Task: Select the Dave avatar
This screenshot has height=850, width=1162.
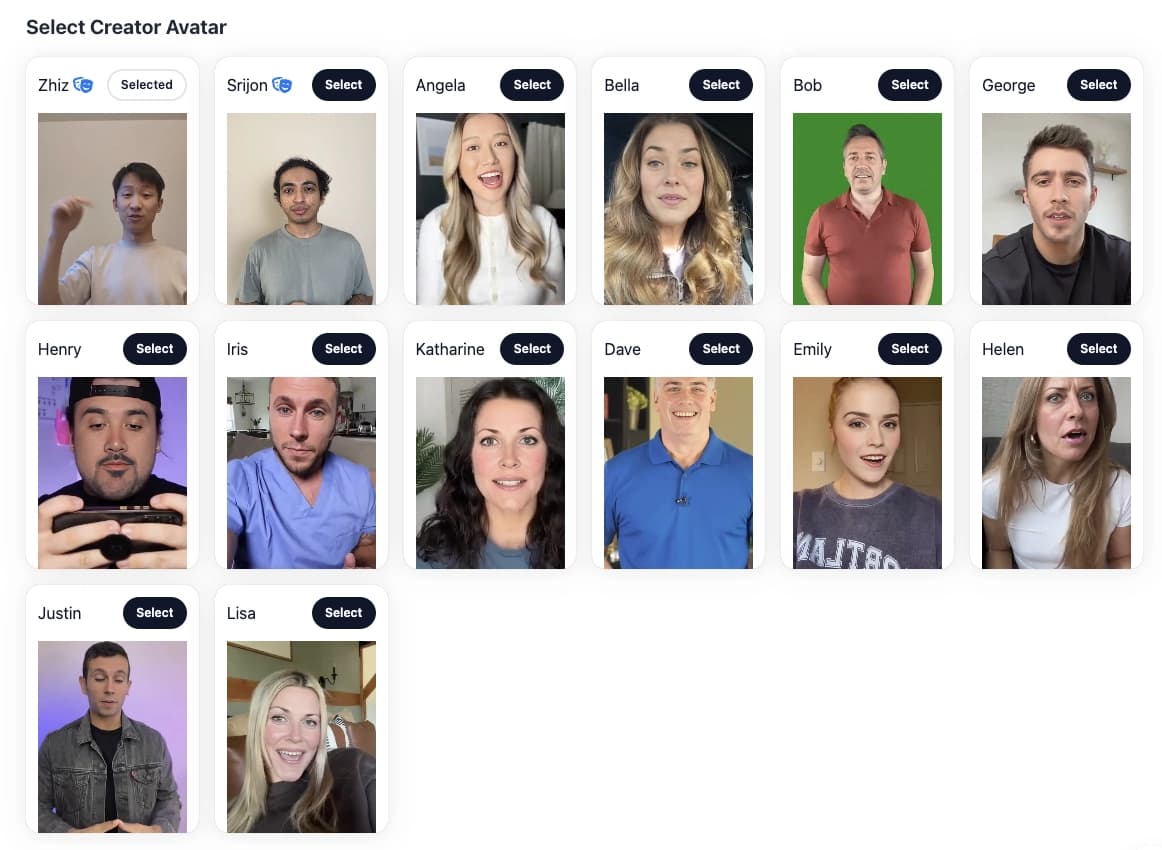Action: pyautogui.click(x=721, y=348)
